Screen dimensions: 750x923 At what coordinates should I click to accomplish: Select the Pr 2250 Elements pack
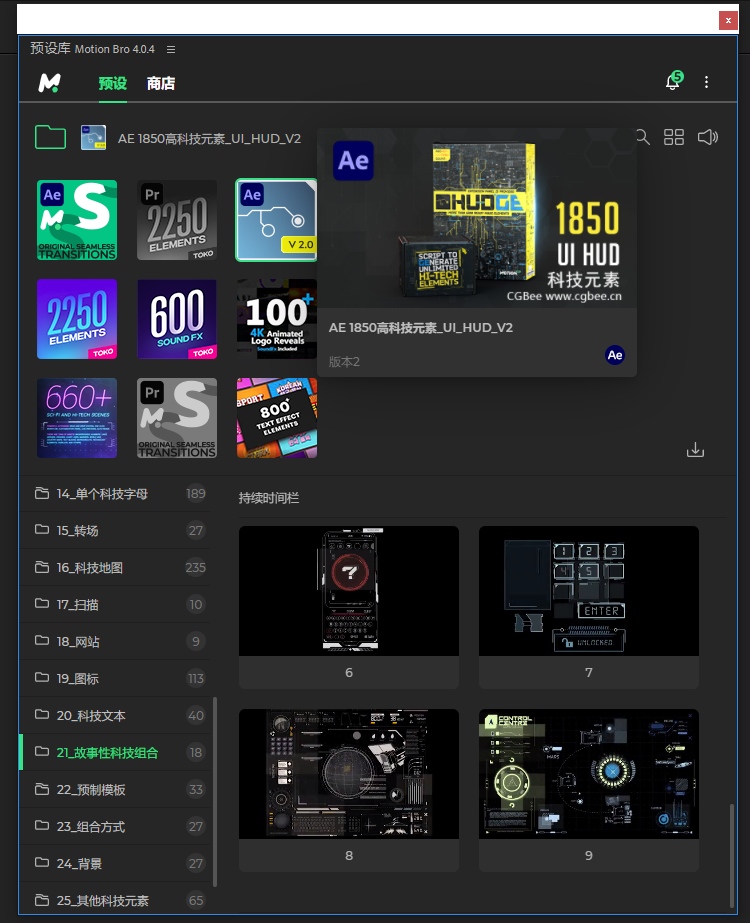coord(177,220)
